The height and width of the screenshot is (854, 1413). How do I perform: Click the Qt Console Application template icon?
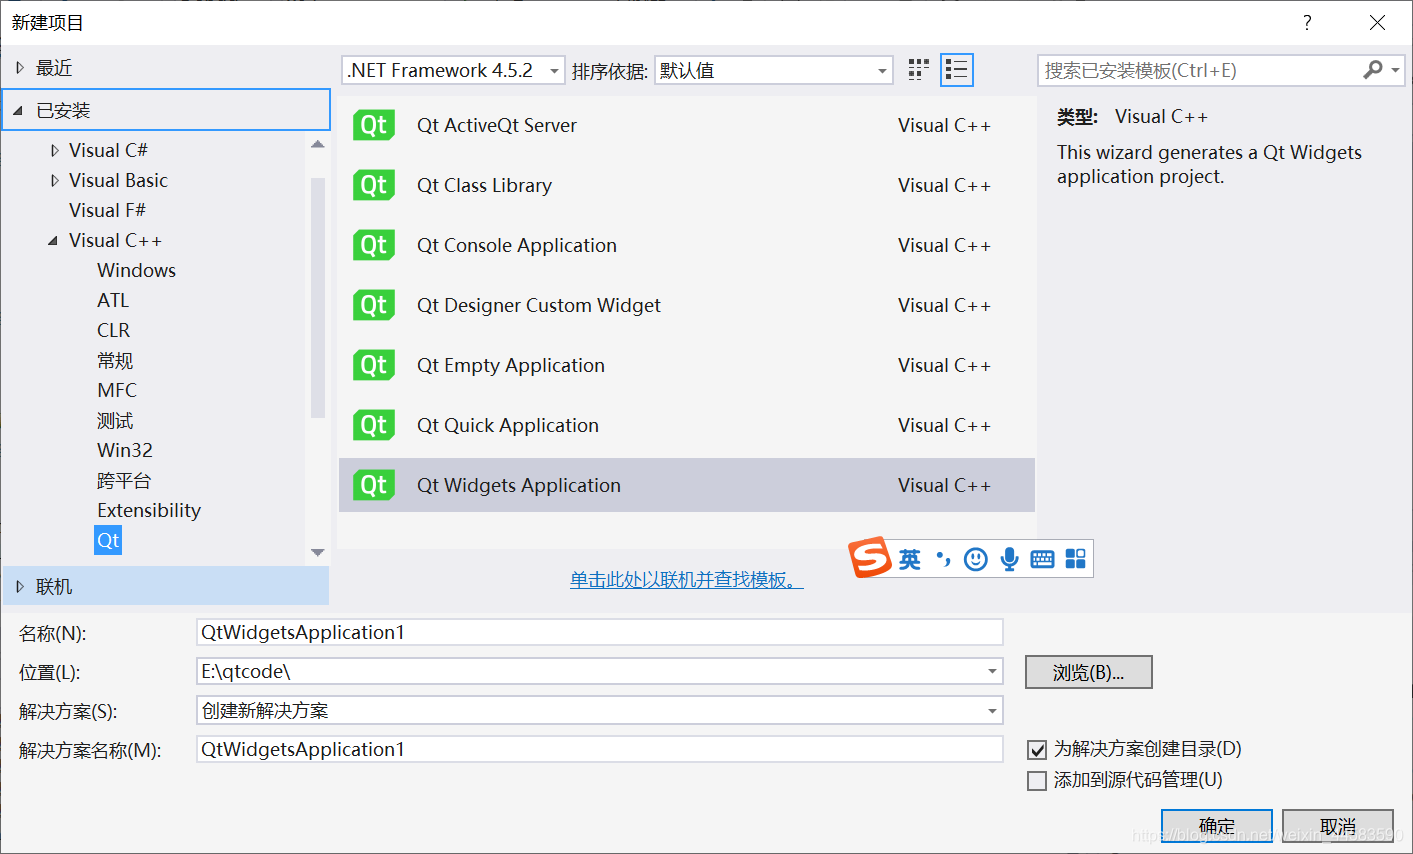pyautogui.click(x=374, y=245)
